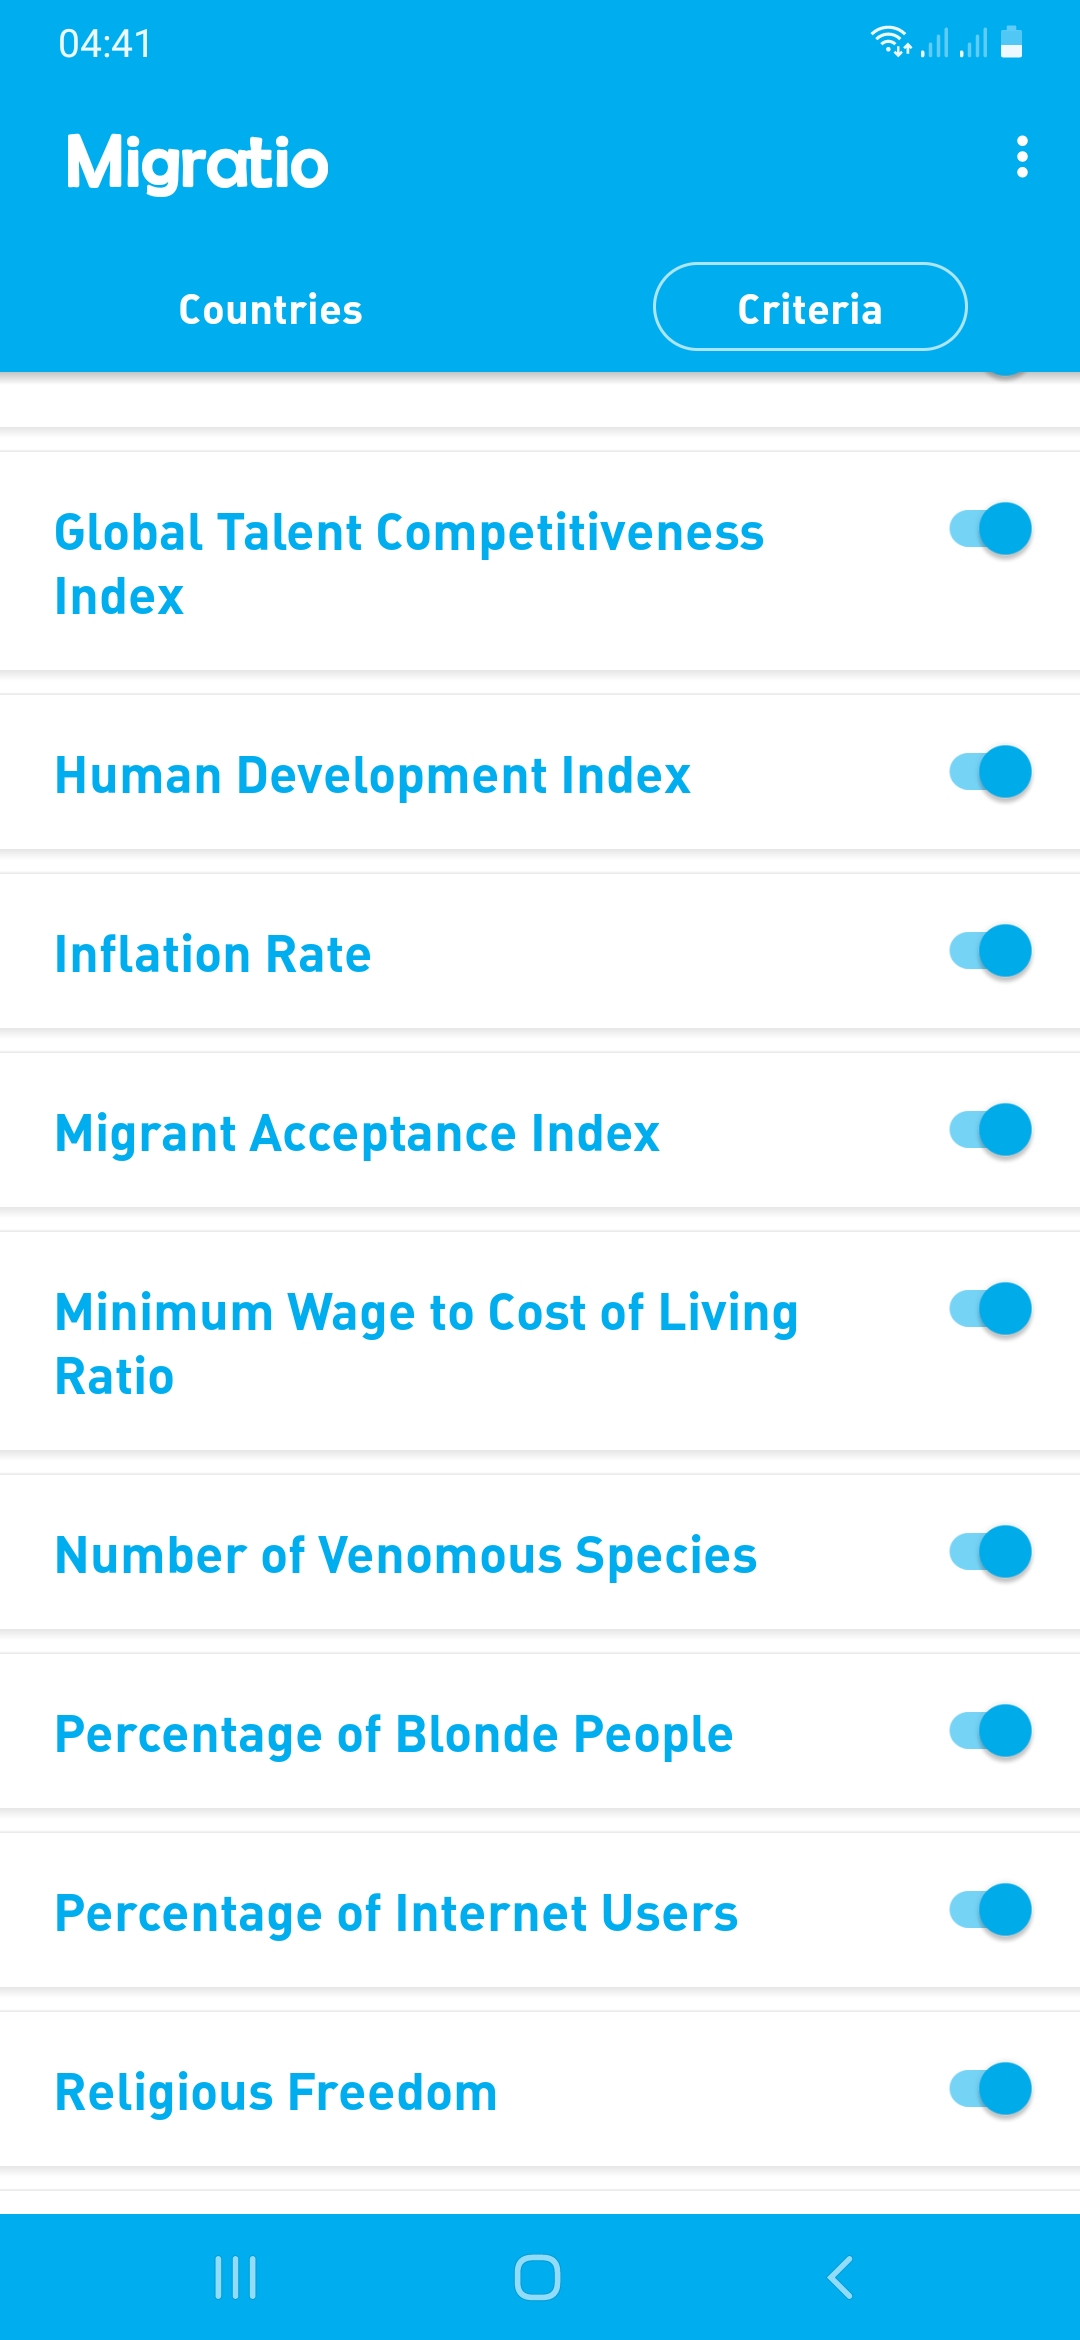Toggle the Religious Freedom switch

coord(990,2089)
